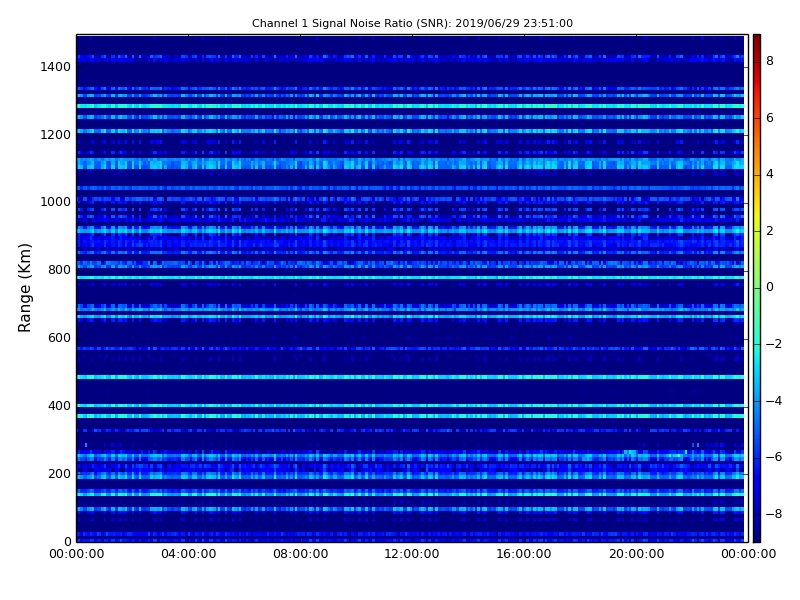Click the red top end of the colorbar
Image resolution: width=800 pixels, height=600 pixels.
coord(757,41)
